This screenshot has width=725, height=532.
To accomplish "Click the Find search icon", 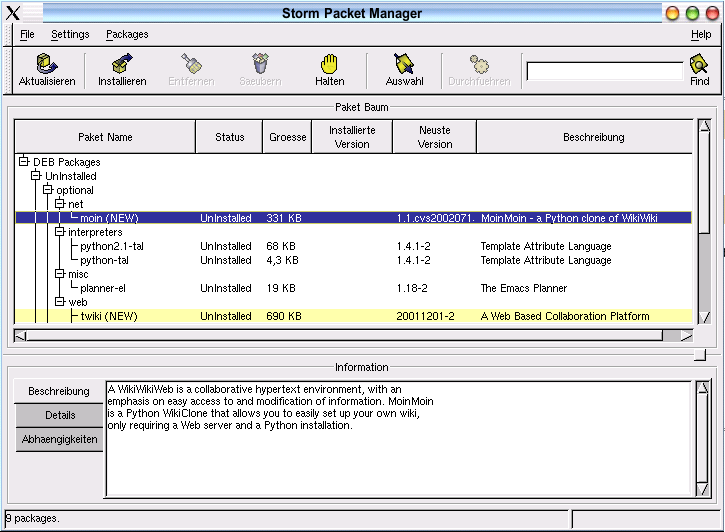I will click(x=700, y=66).
